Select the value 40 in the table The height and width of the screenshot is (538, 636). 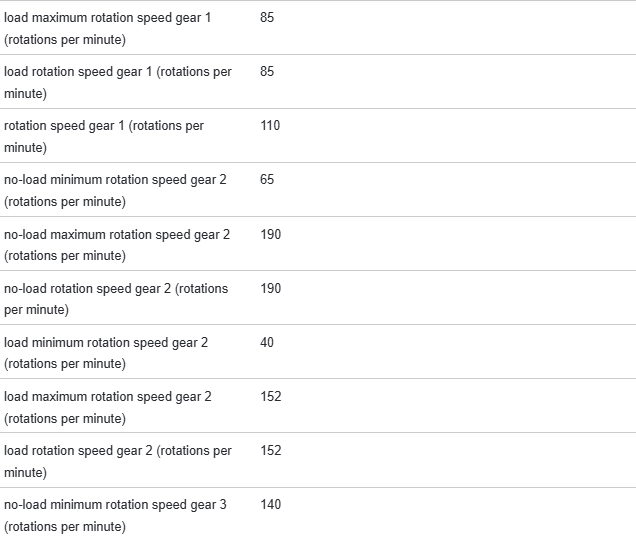click(267, 342)
